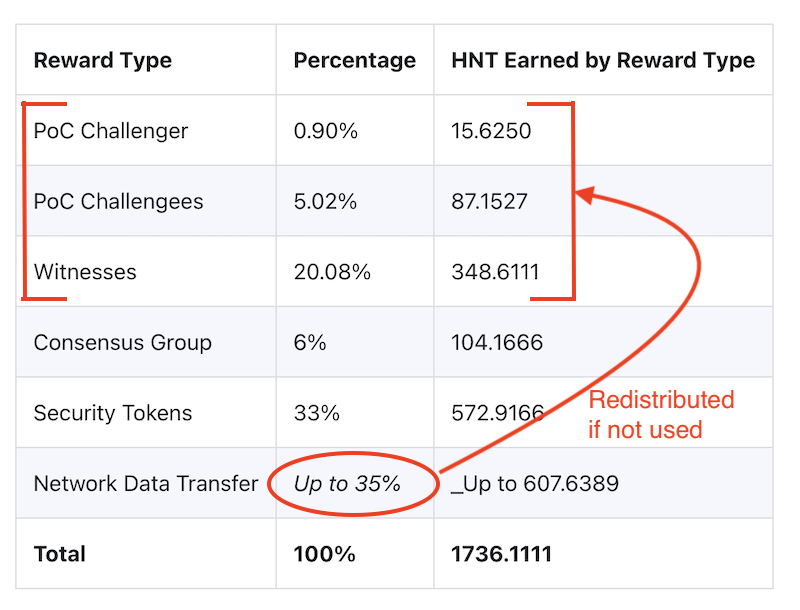Select the "Security Tokens" row label
The width and height of the screenshot is (800, 610).
[113, 413]
